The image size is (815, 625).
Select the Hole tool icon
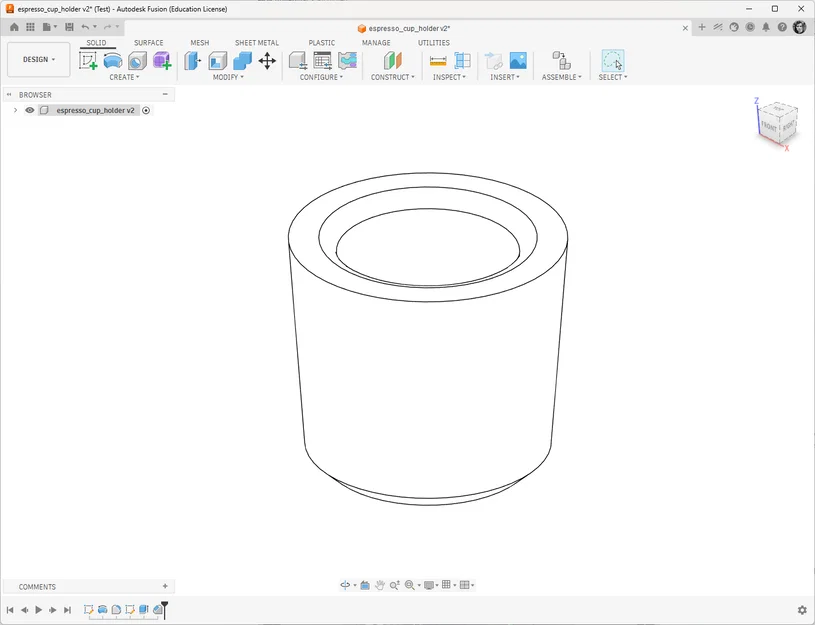(x=137, y=61)
